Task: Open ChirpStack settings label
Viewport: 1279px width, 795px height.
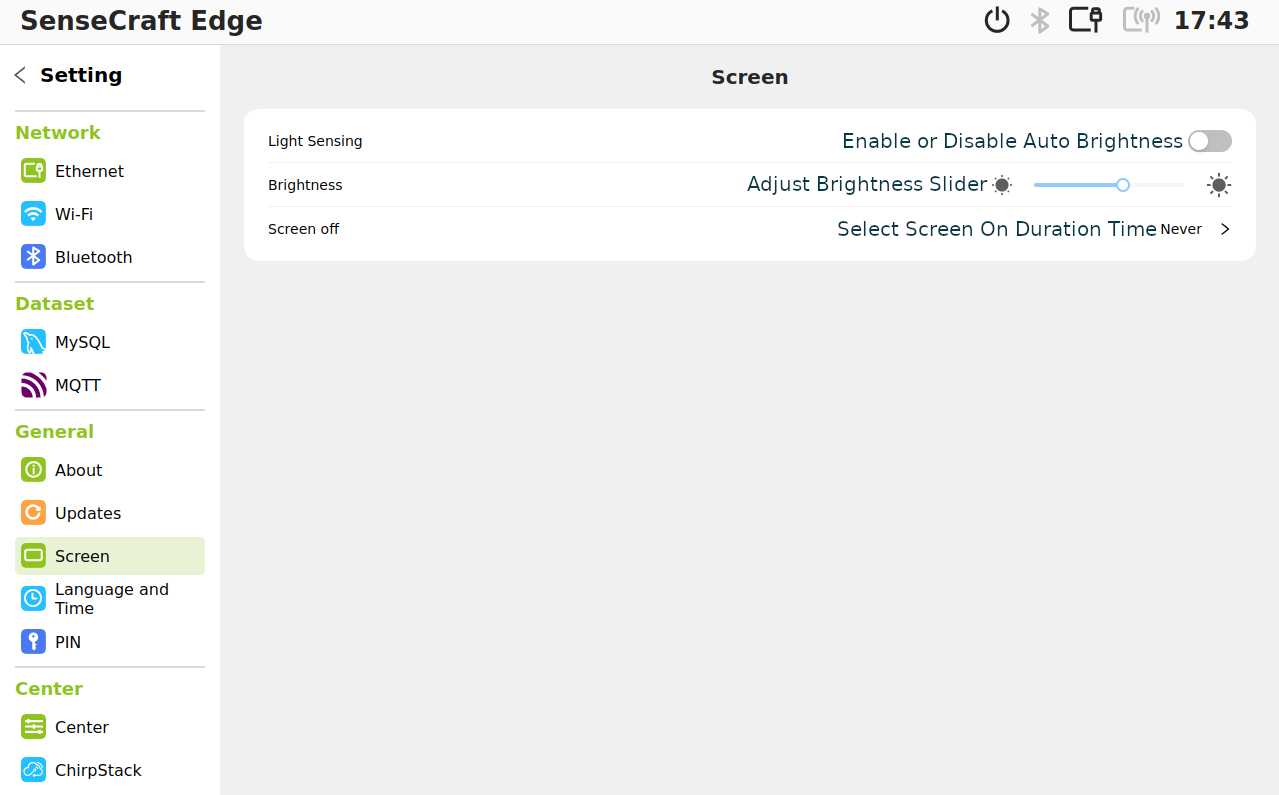Action: pyautogui.click(x=98, y=770)
